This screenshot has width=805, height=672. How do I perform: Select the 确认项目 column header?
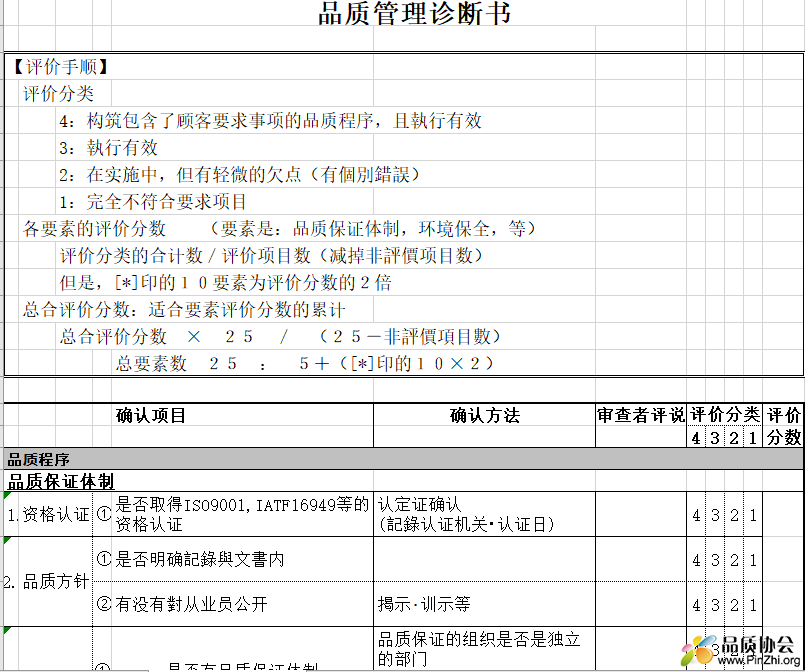[150, 415]
